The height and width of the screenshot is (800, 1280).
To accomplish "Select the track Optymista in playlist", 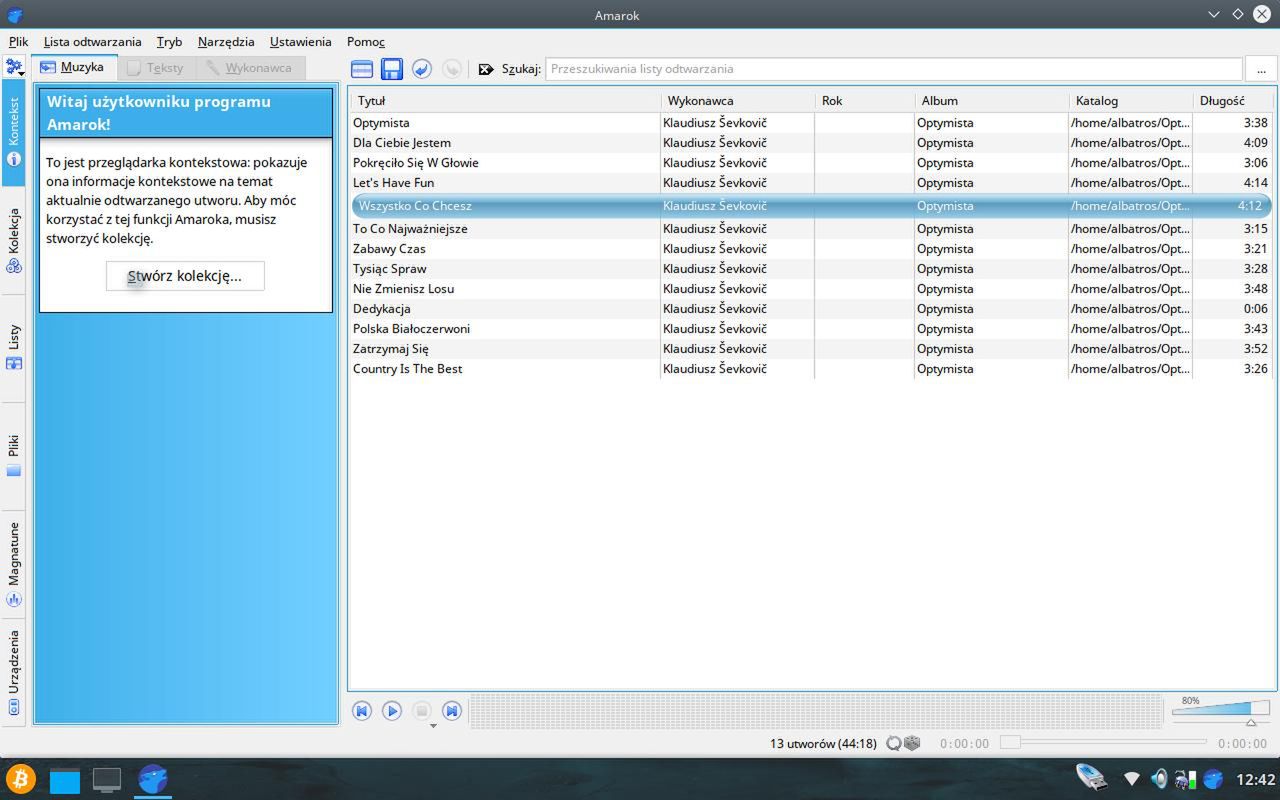I will tap(811, 123).
